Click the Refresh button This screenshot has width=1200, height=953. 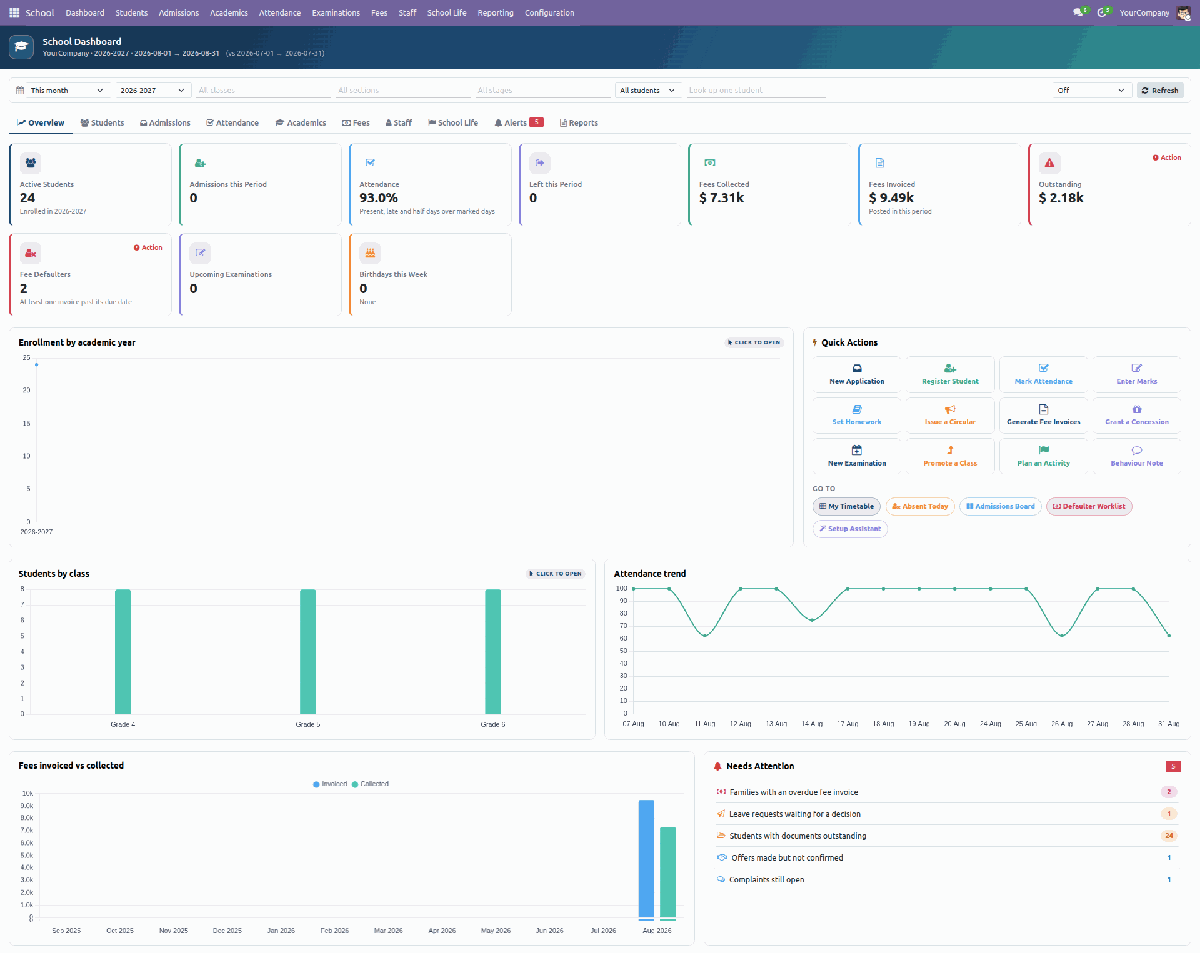(x=1160, y=90)
